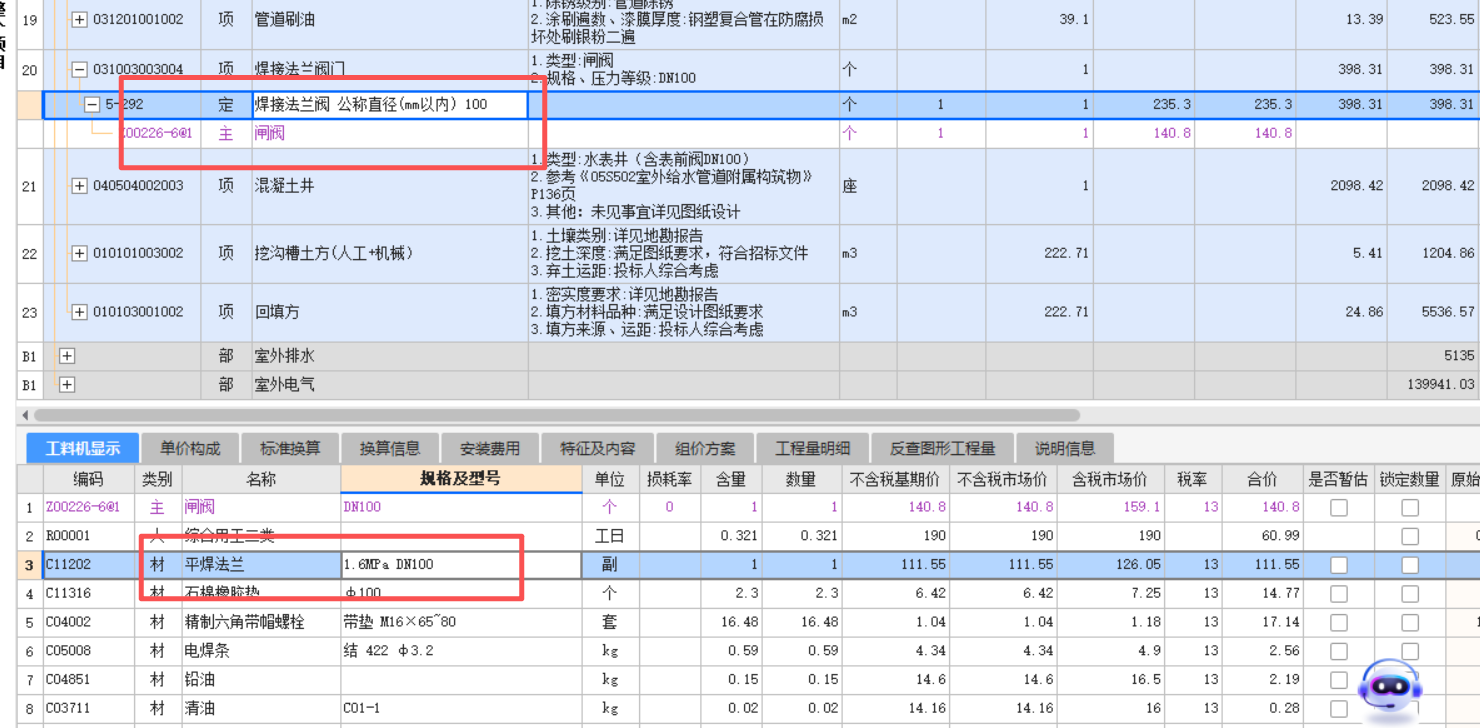Tick 锁定数量 checkbox for 电焊条 row

[1410, 651]
